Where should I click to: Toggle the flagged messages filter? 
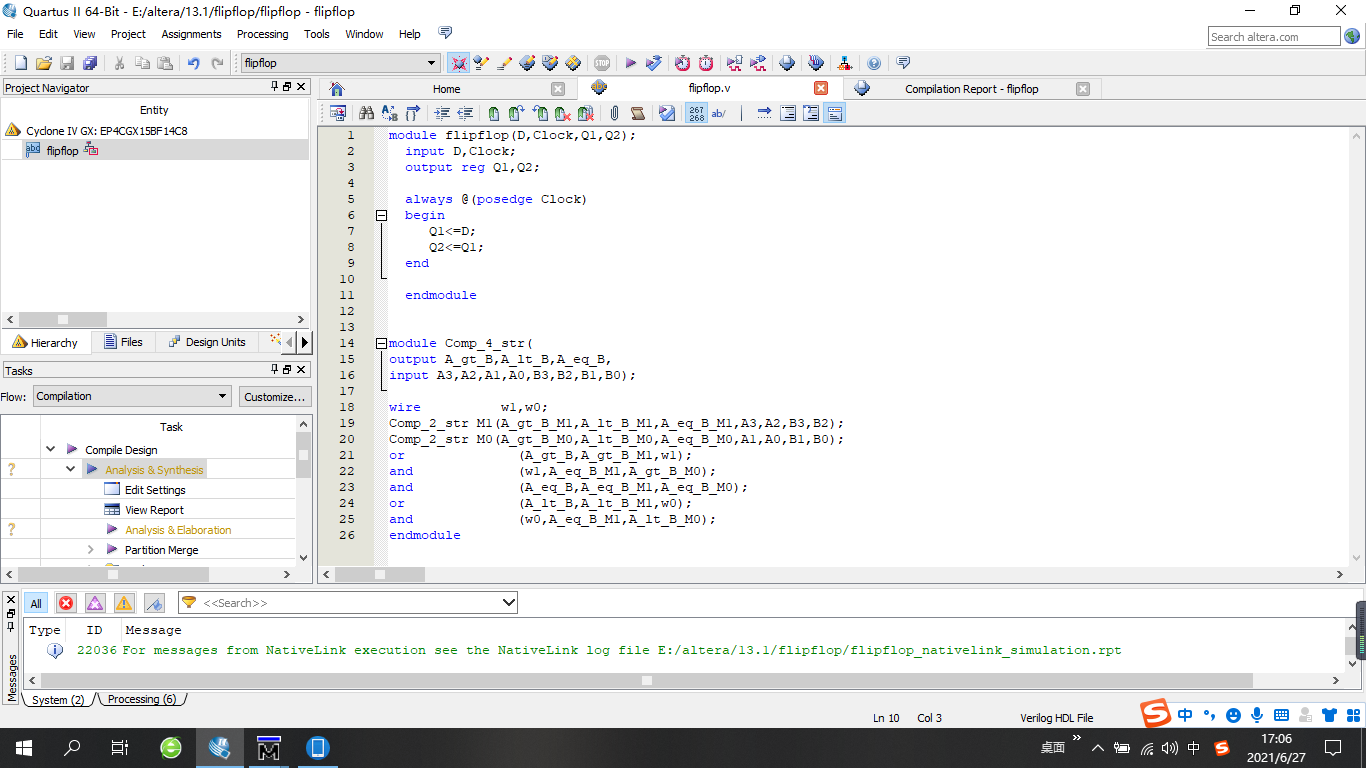point(154,603)
